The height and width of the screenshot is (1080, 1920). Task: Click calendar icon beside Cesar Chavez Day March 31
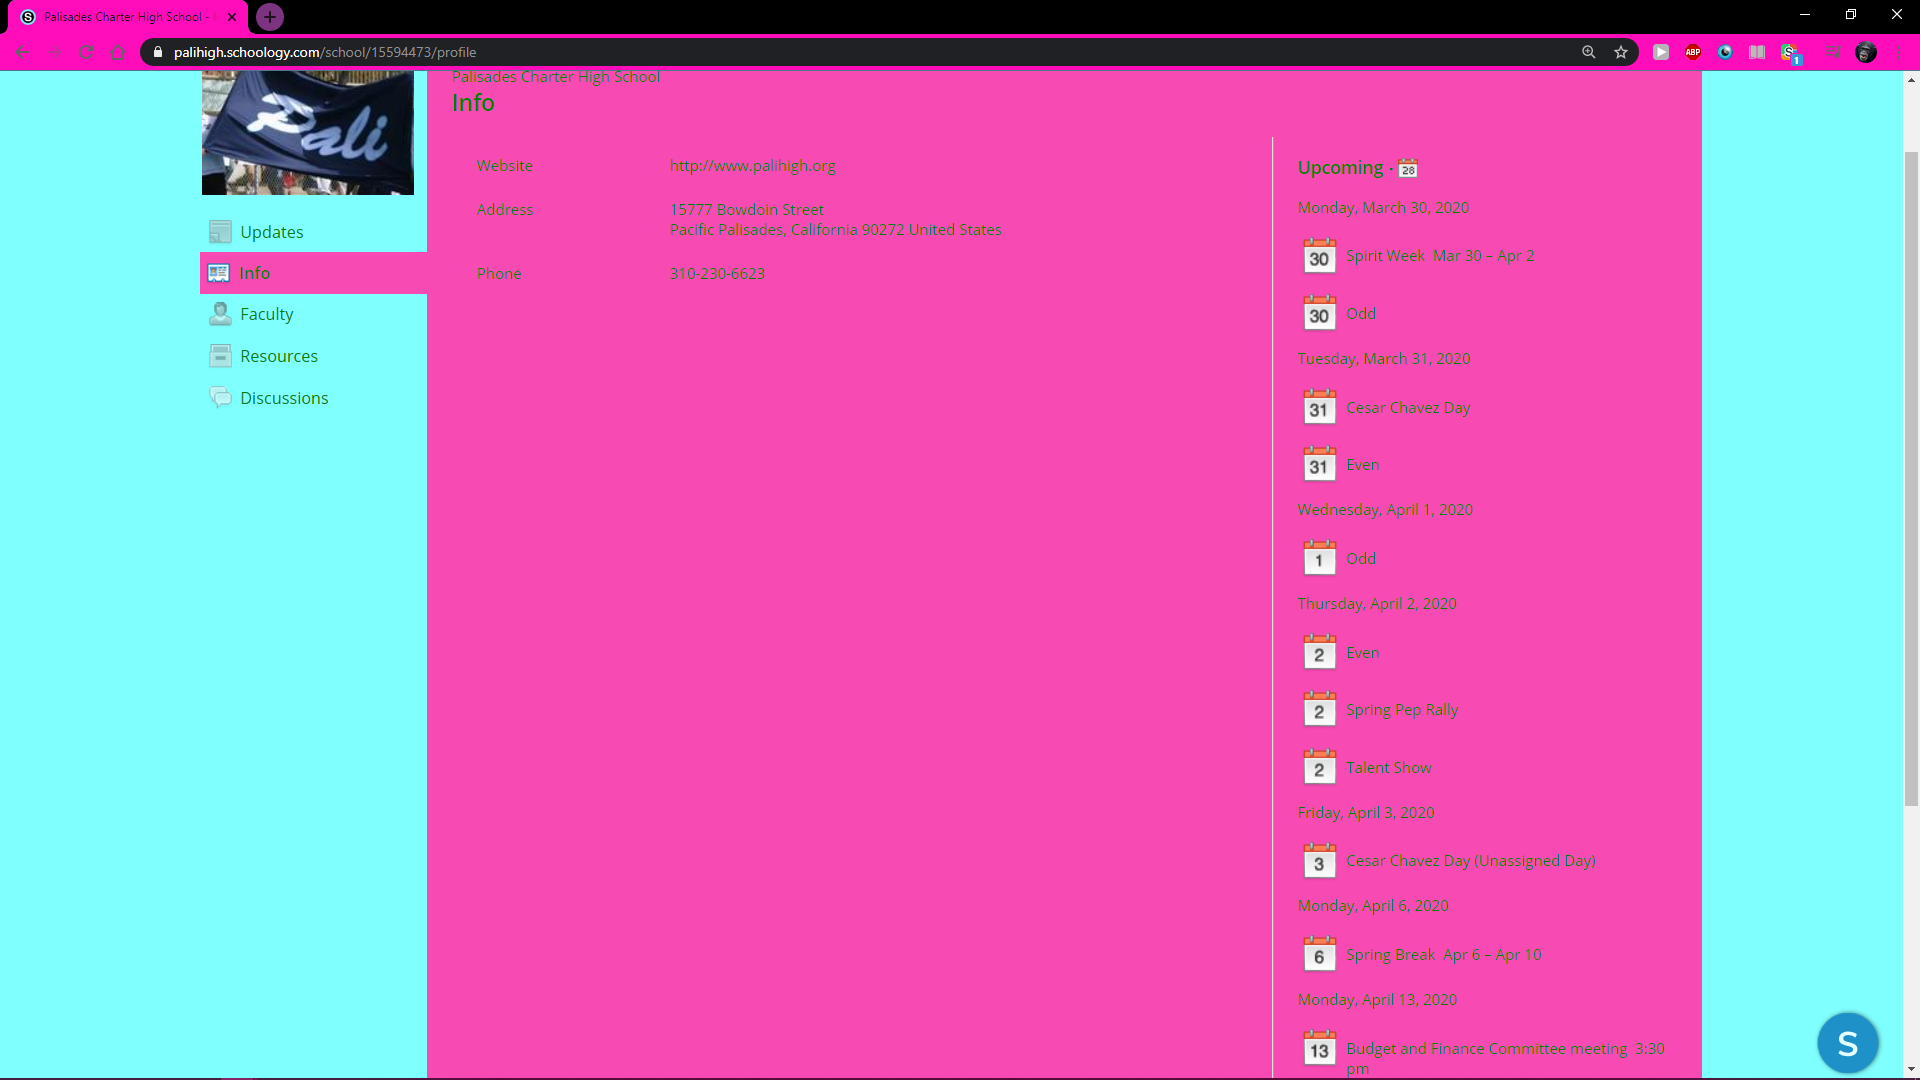tap(1320, 407)
